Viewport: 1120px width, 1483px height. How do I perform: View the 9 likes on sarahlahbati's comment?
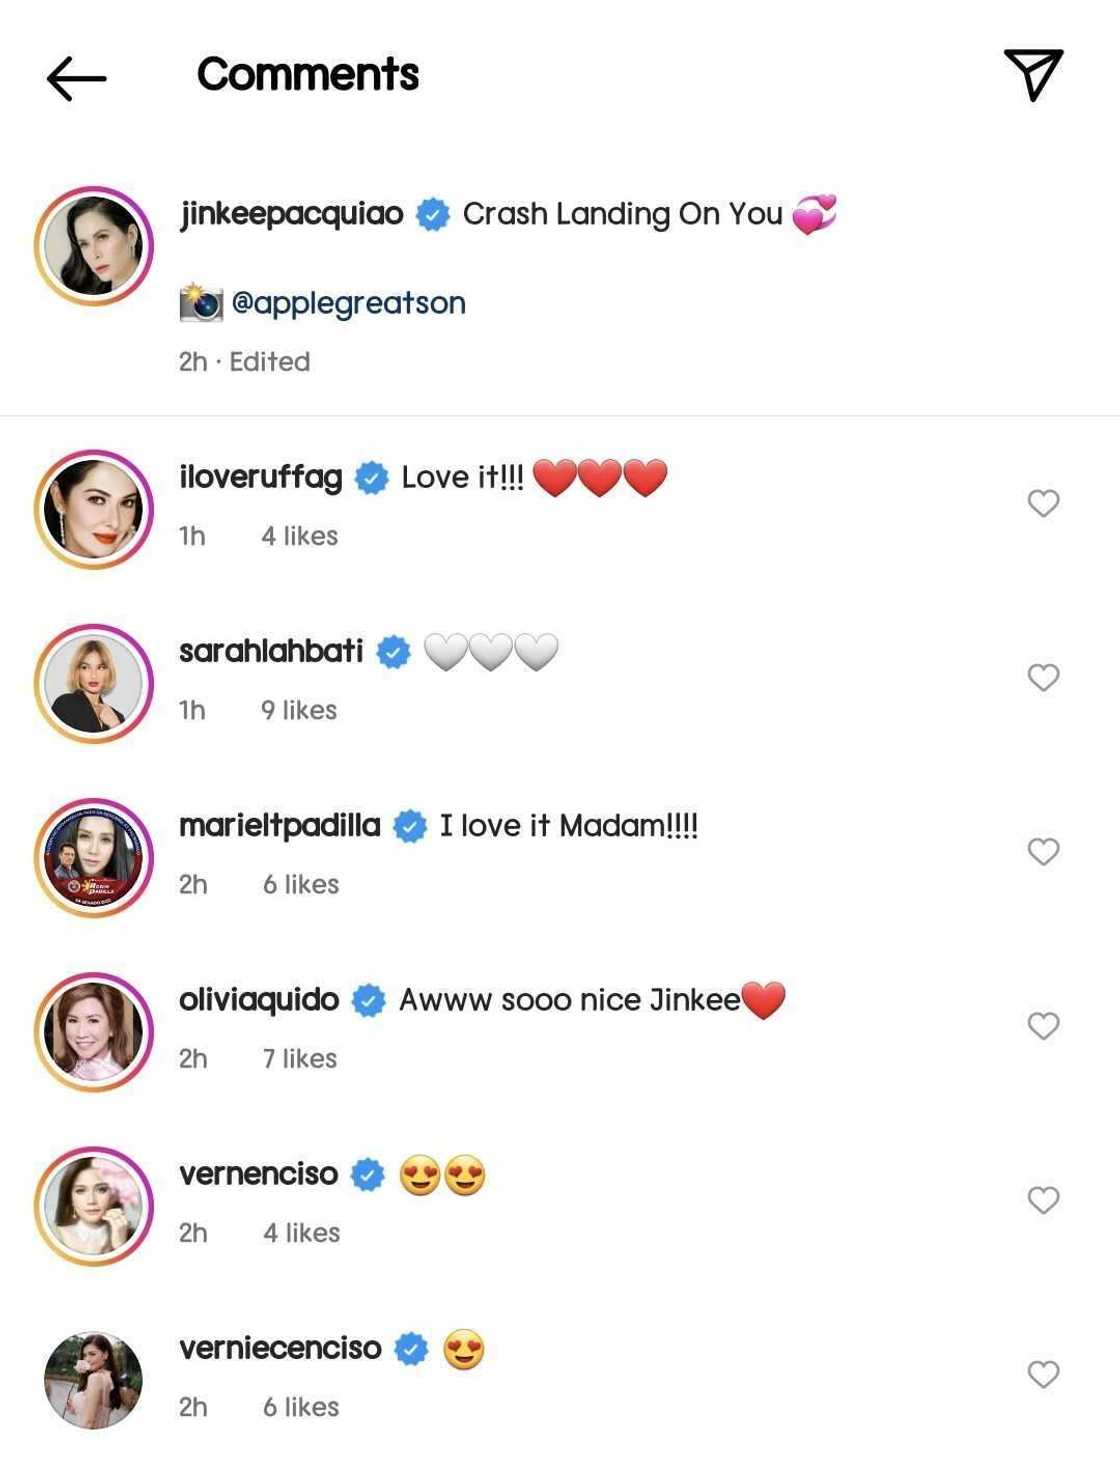299,710
